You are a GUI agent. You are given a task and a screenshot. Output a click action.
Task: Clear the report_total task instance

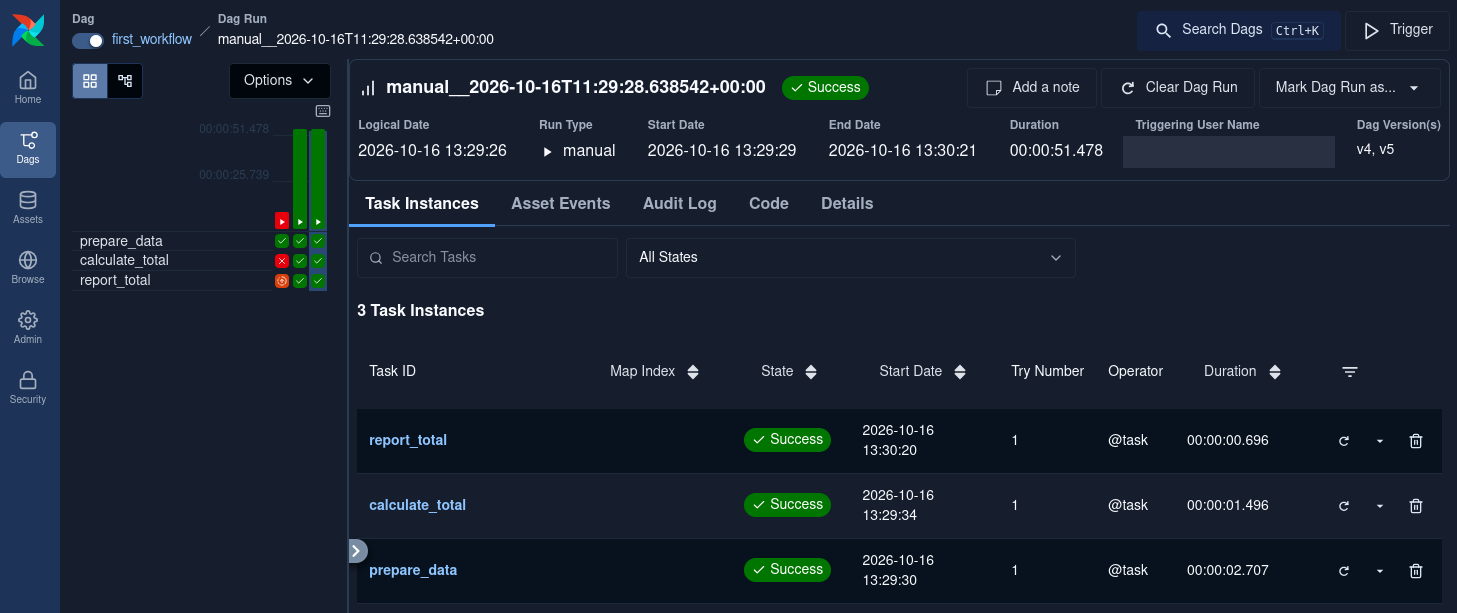coord(1344,441)
